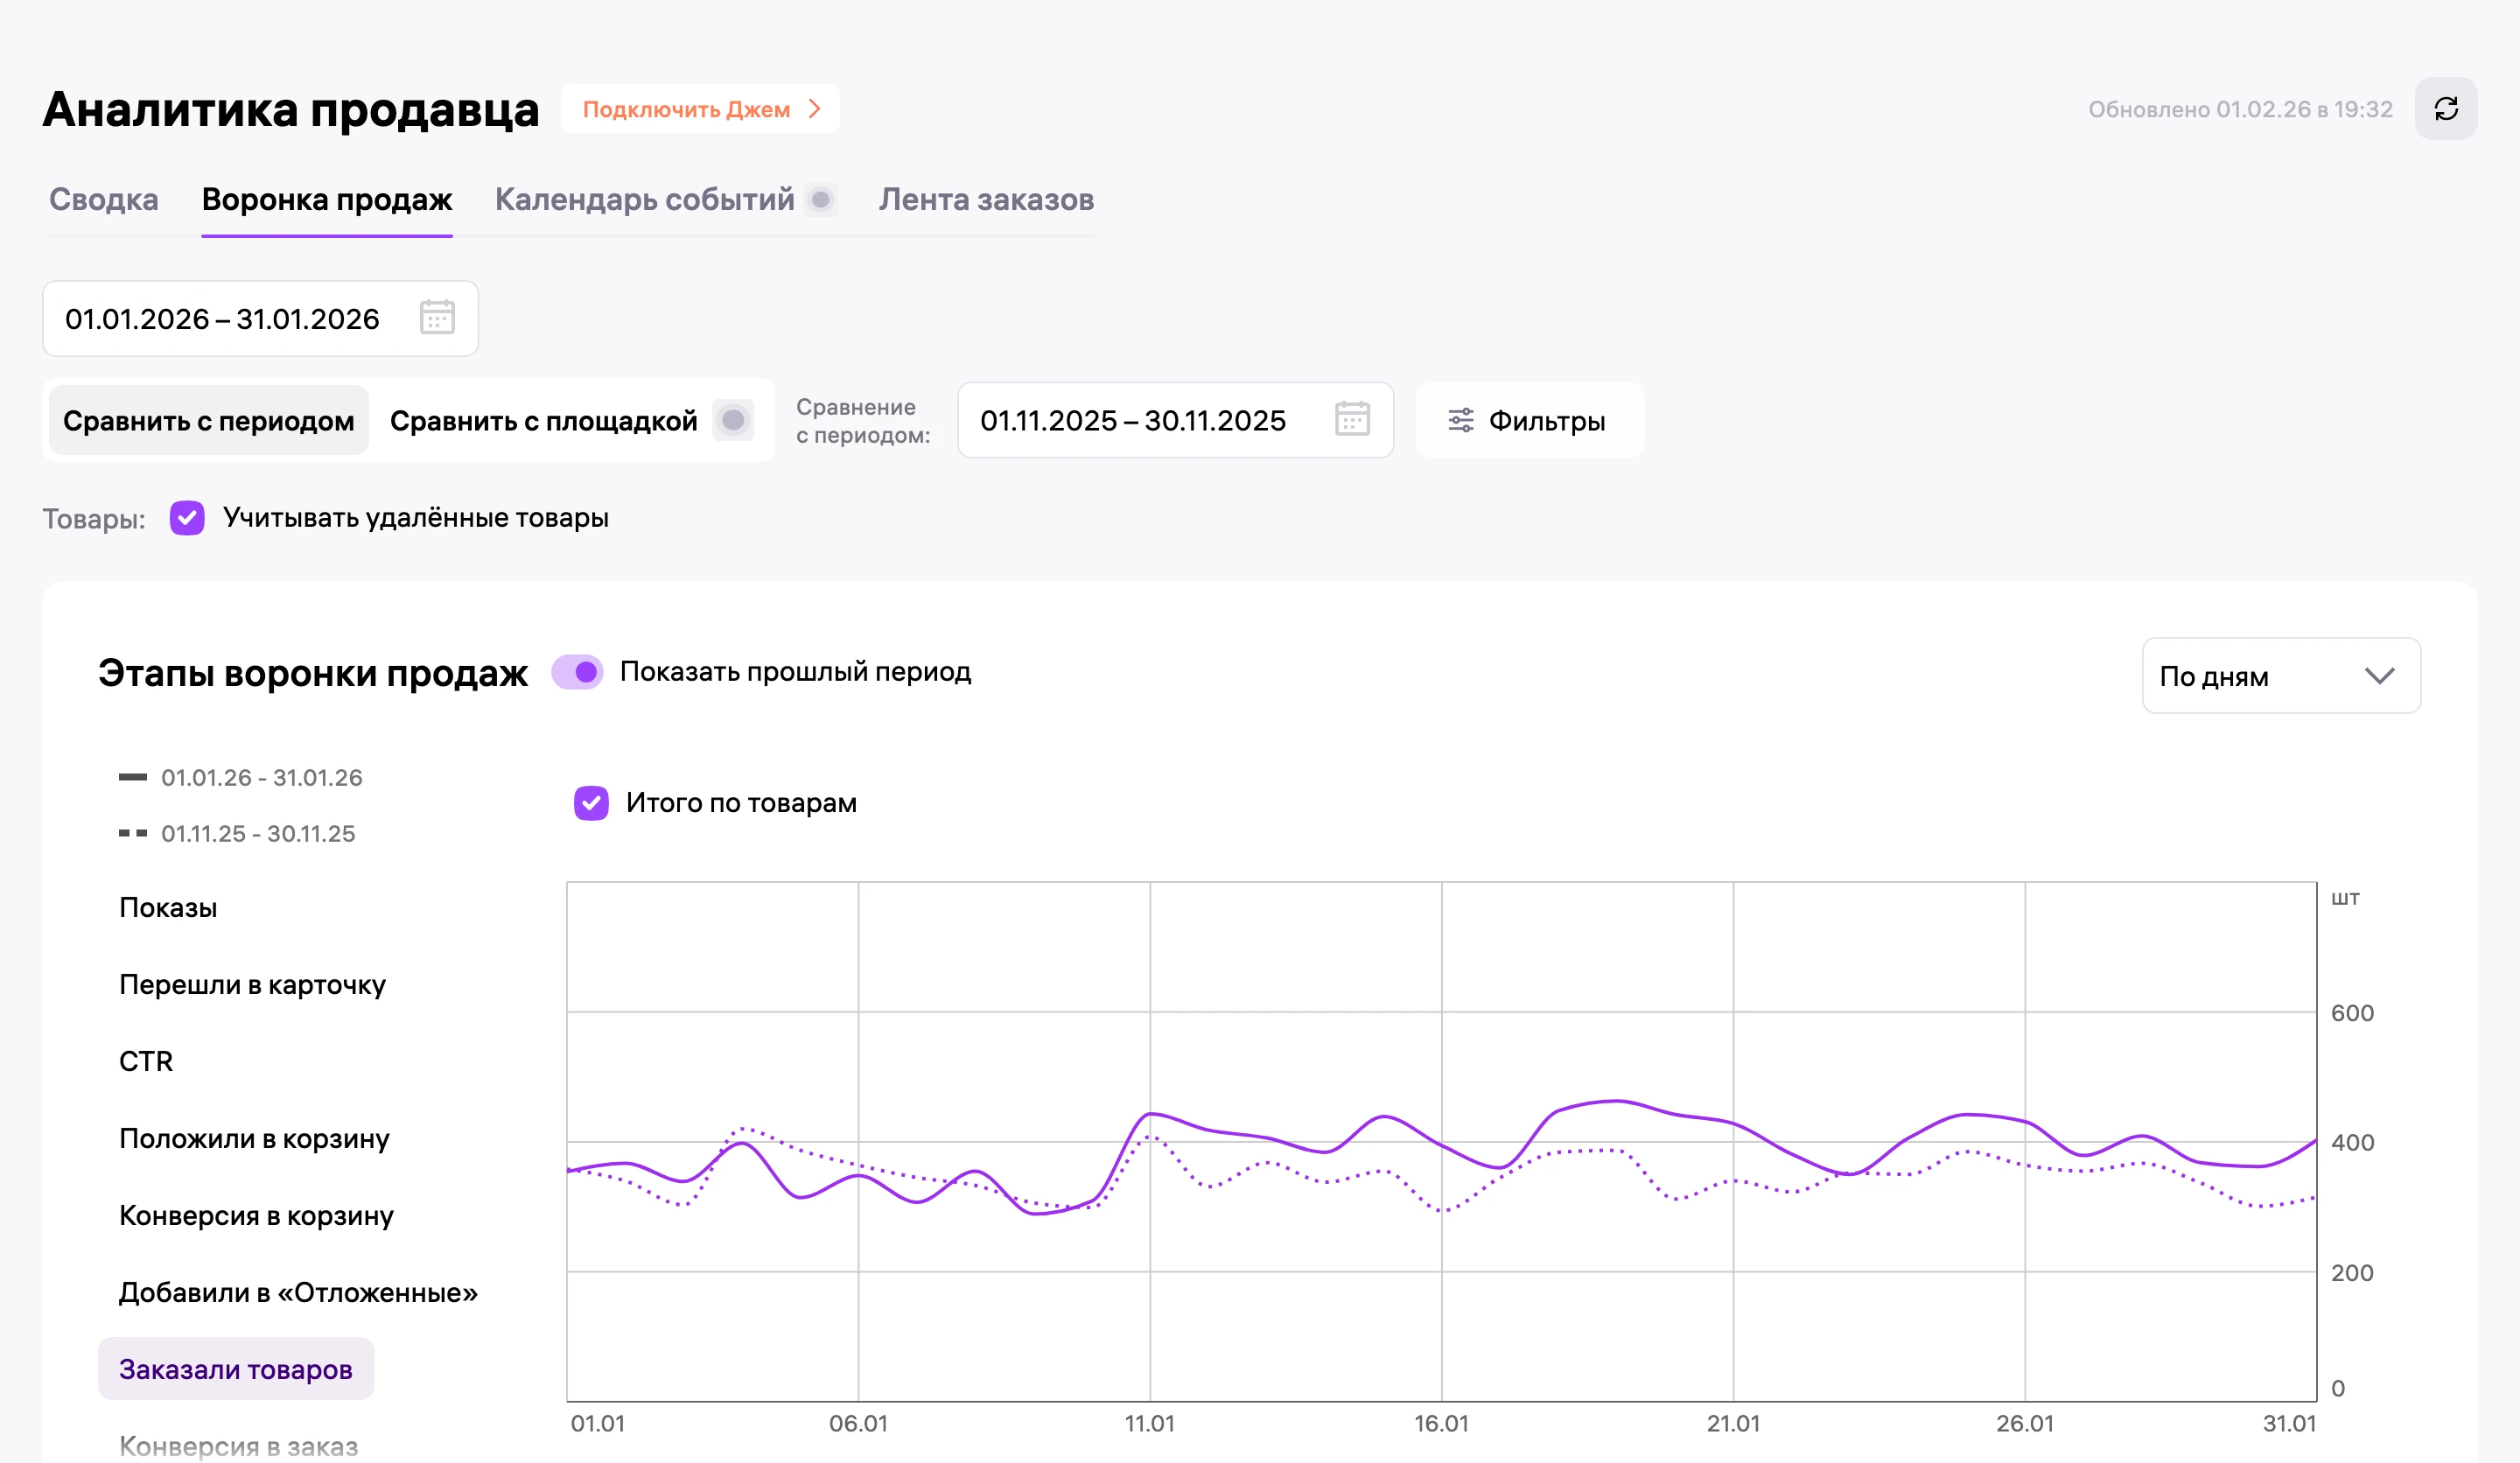
Task: Select Перешли в карточку stage
Action: click(252, 985)
